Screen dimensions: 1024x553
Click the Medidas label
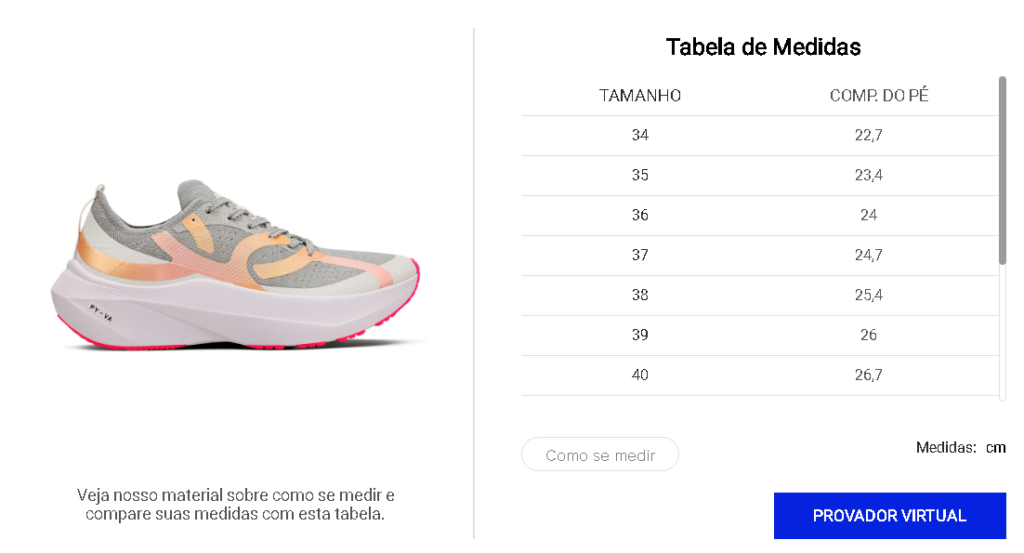tap(946, 448)
